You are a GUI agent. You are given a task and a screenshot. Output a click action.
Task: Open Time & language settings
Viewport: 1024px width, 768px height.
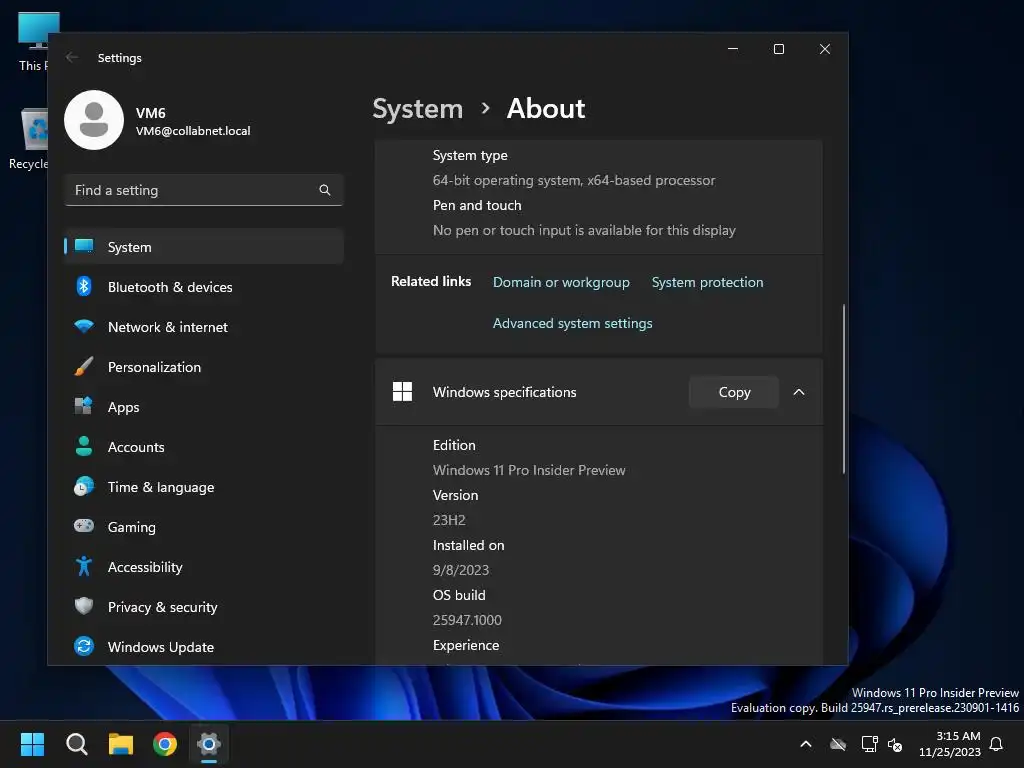(x=204, y=487)
